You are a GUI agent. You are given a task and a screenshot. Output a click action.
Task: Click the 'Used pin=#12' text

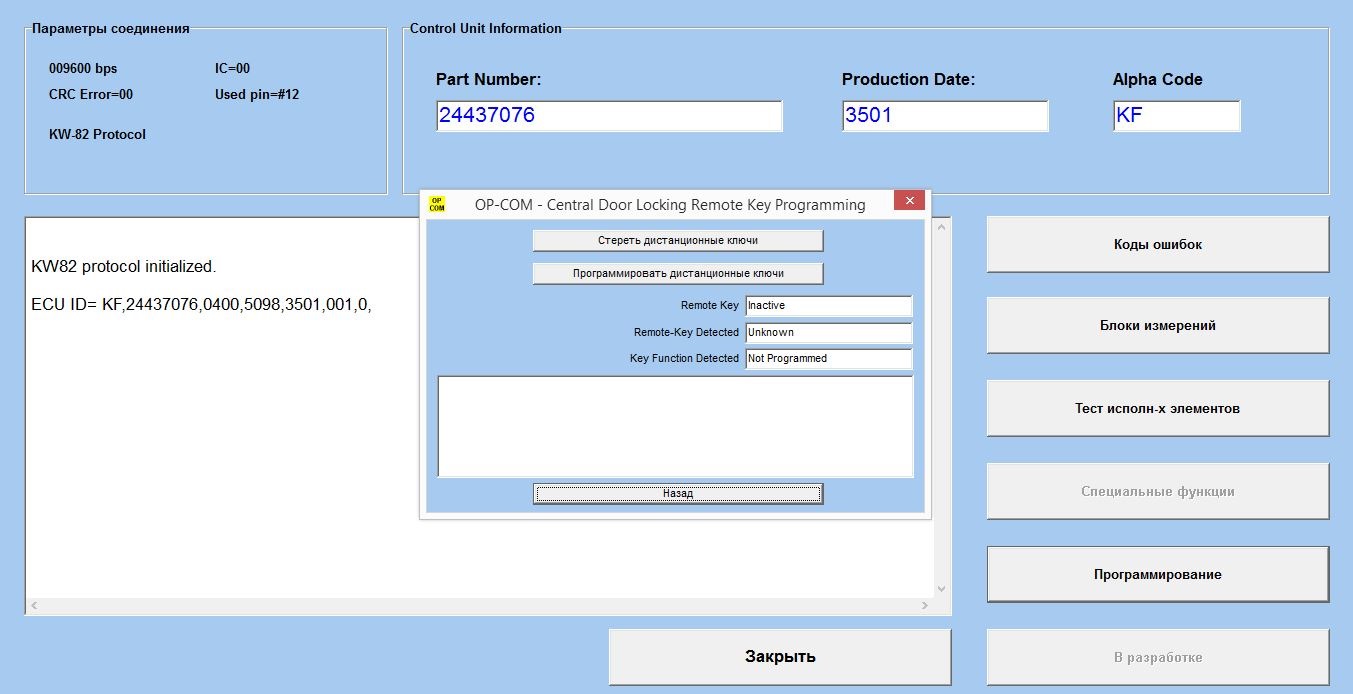(x=257, y=95)
